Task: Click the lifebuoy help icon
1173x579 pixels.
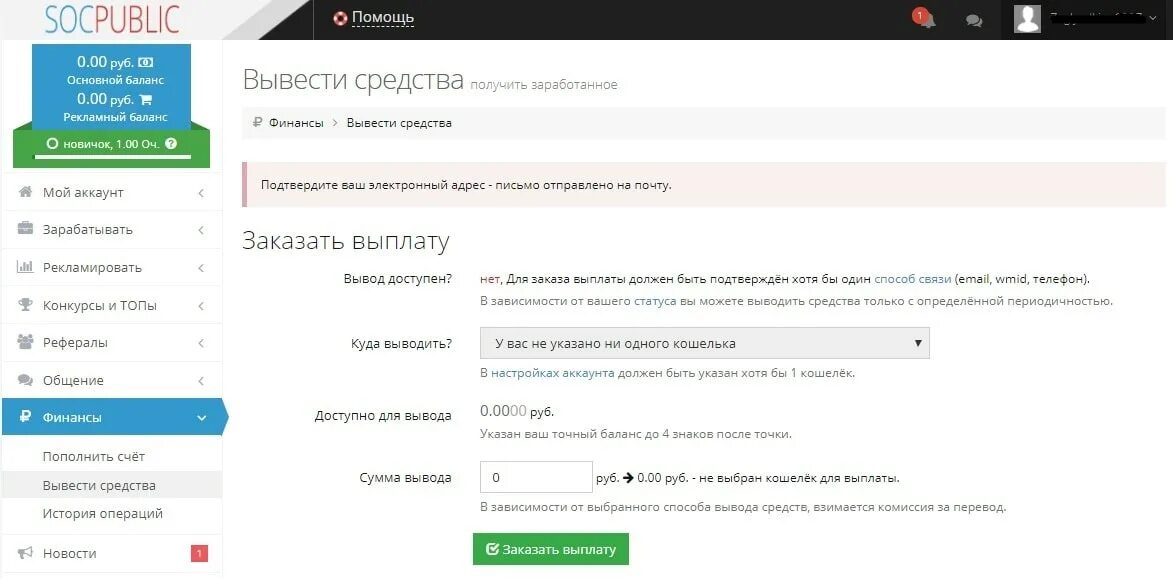Action: coord(340,18)
